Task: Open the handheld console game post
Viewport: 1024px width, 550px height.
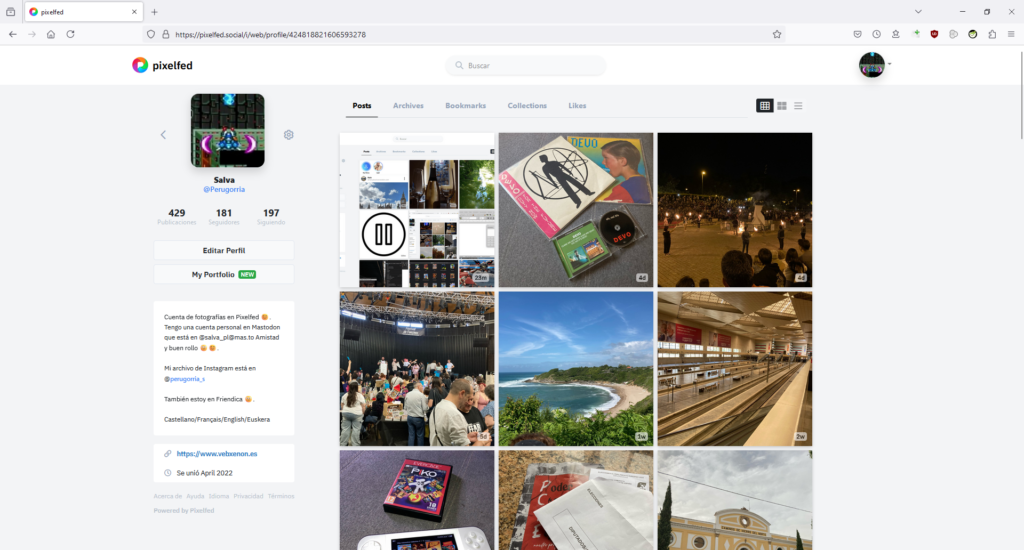Action: tap(417, 500)
